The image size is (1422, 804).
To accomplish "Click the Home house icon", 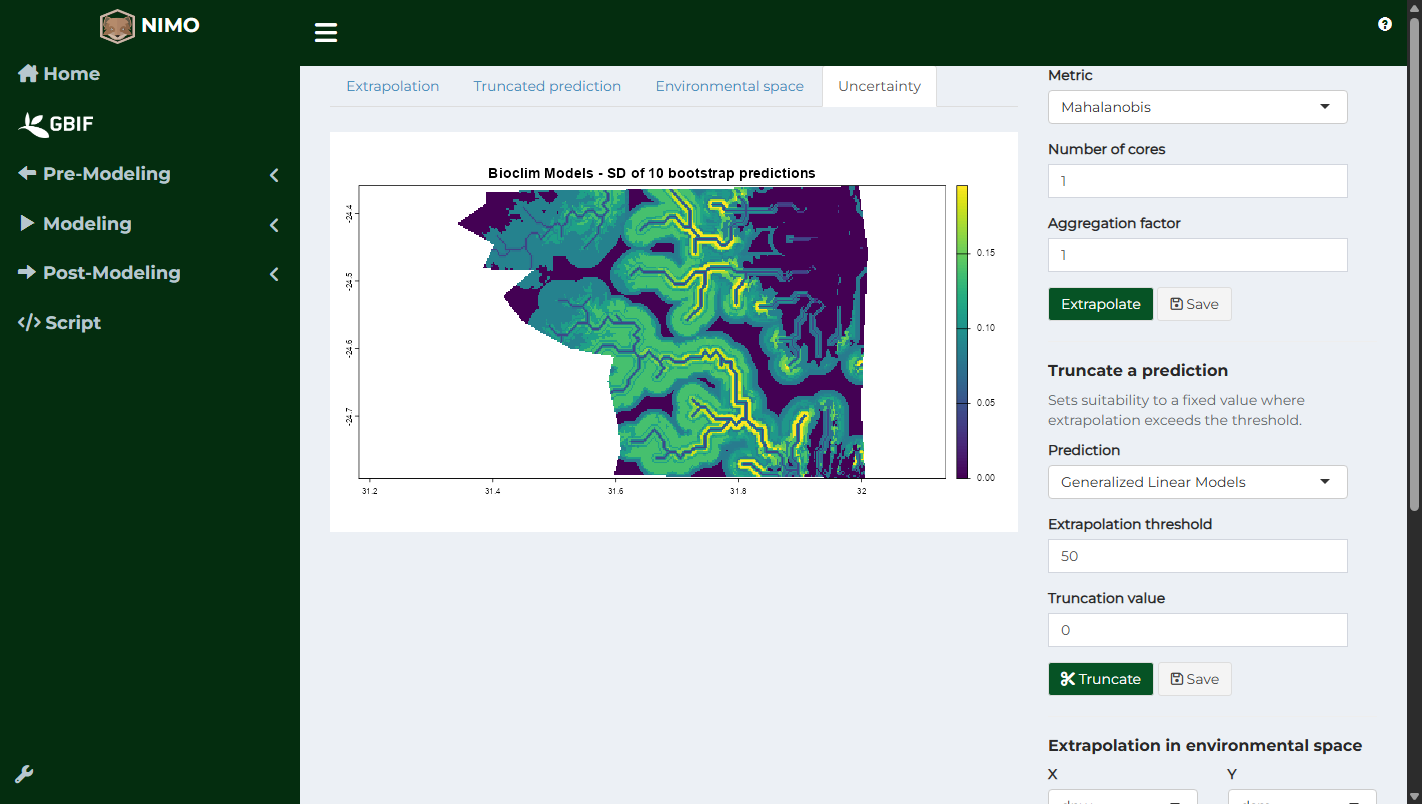I will [28, 73].
